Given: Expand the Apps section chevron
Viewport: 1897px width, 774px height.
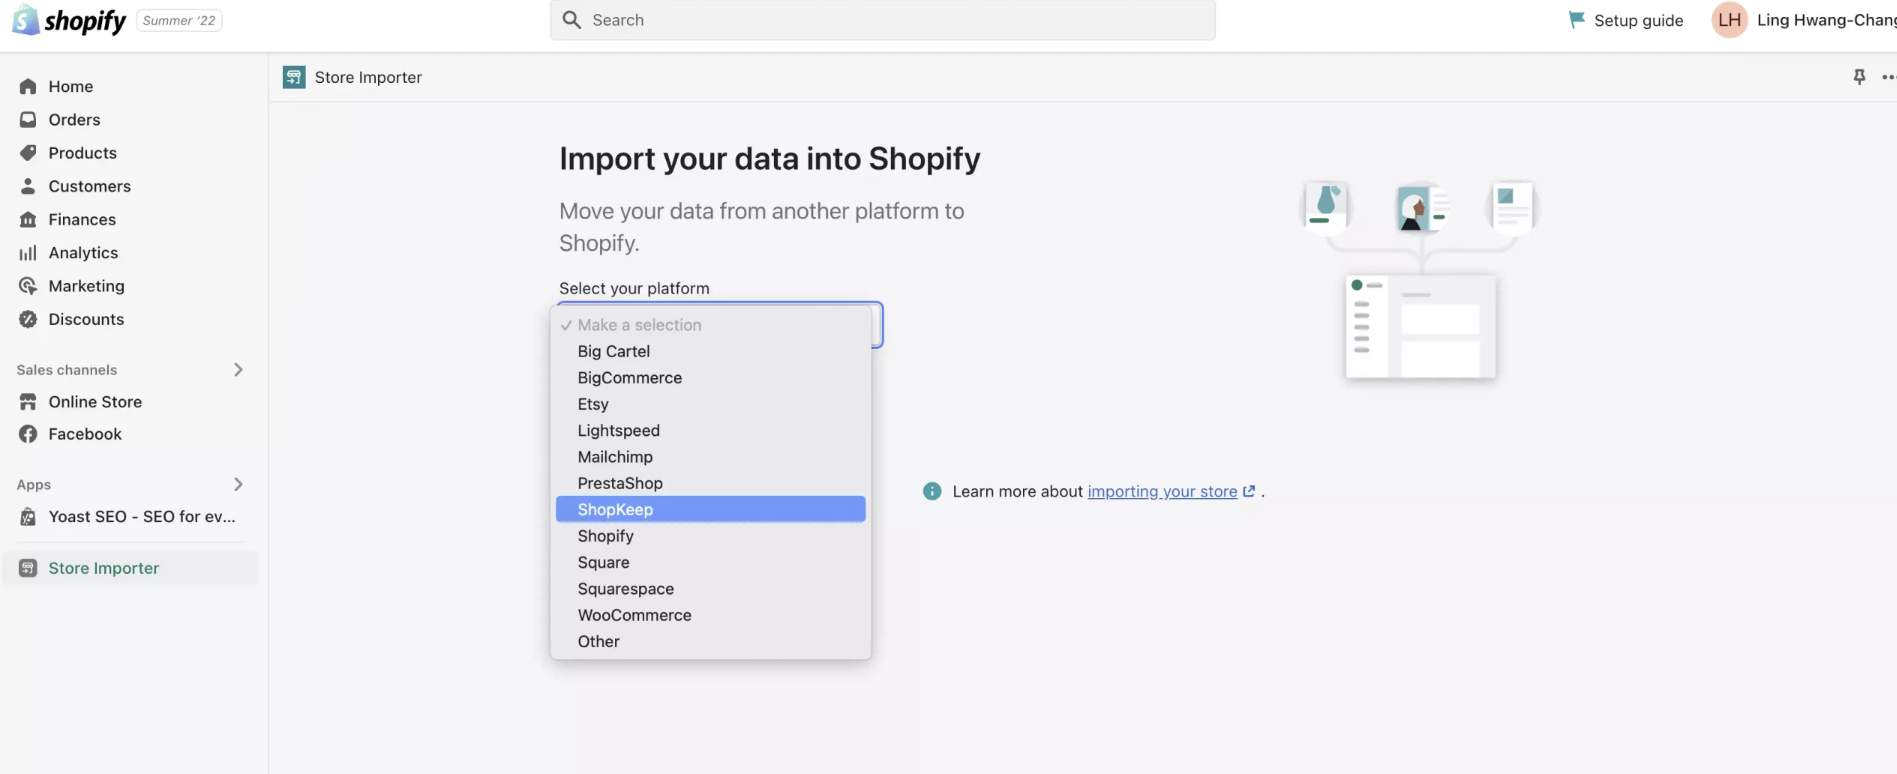Looking at the screenshot, I should pyautogui.click(x=238, y=485).
